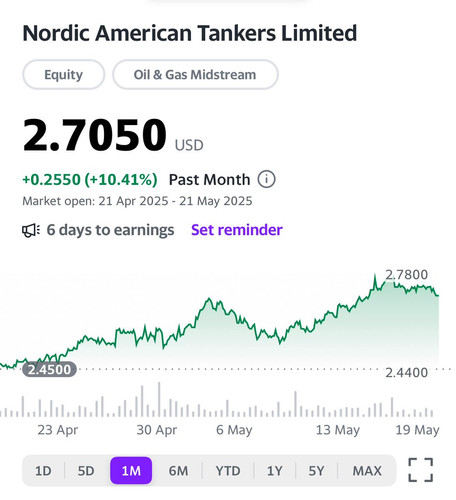Click the 30 Apr date marker
The image size is (456, 500).
tap(157, 430)
